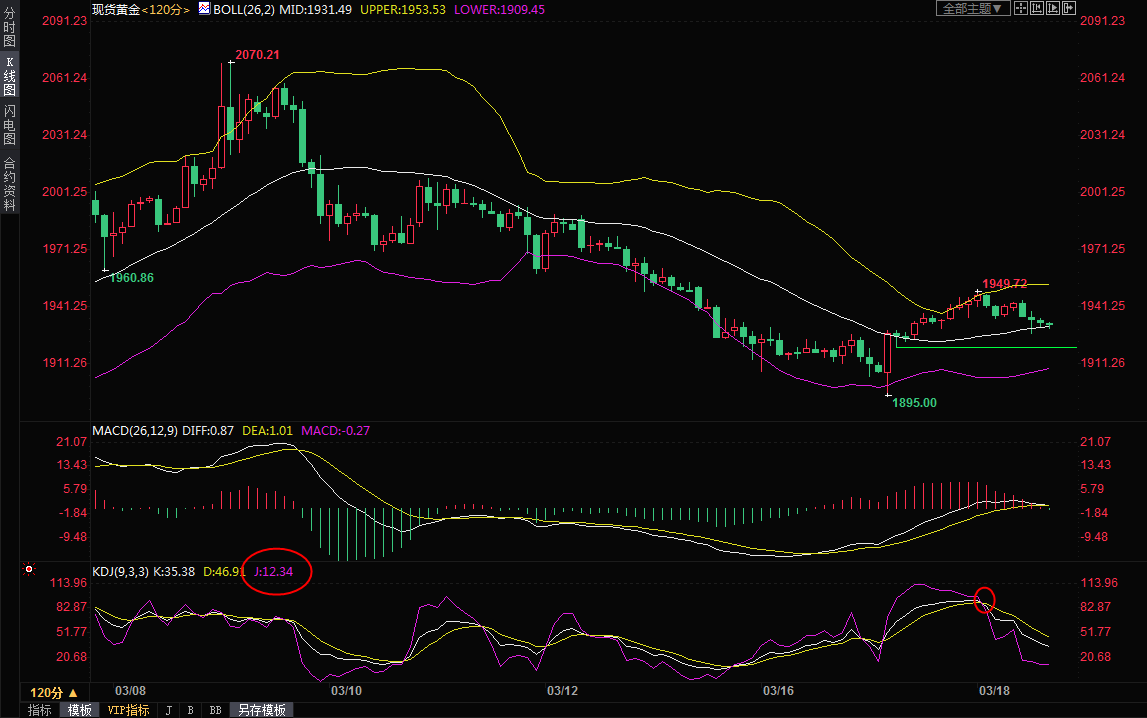The height and width of the screenshot is (718, 1147).
Task: Click the chart playback arrow icon
Action: click(1053, 8)
